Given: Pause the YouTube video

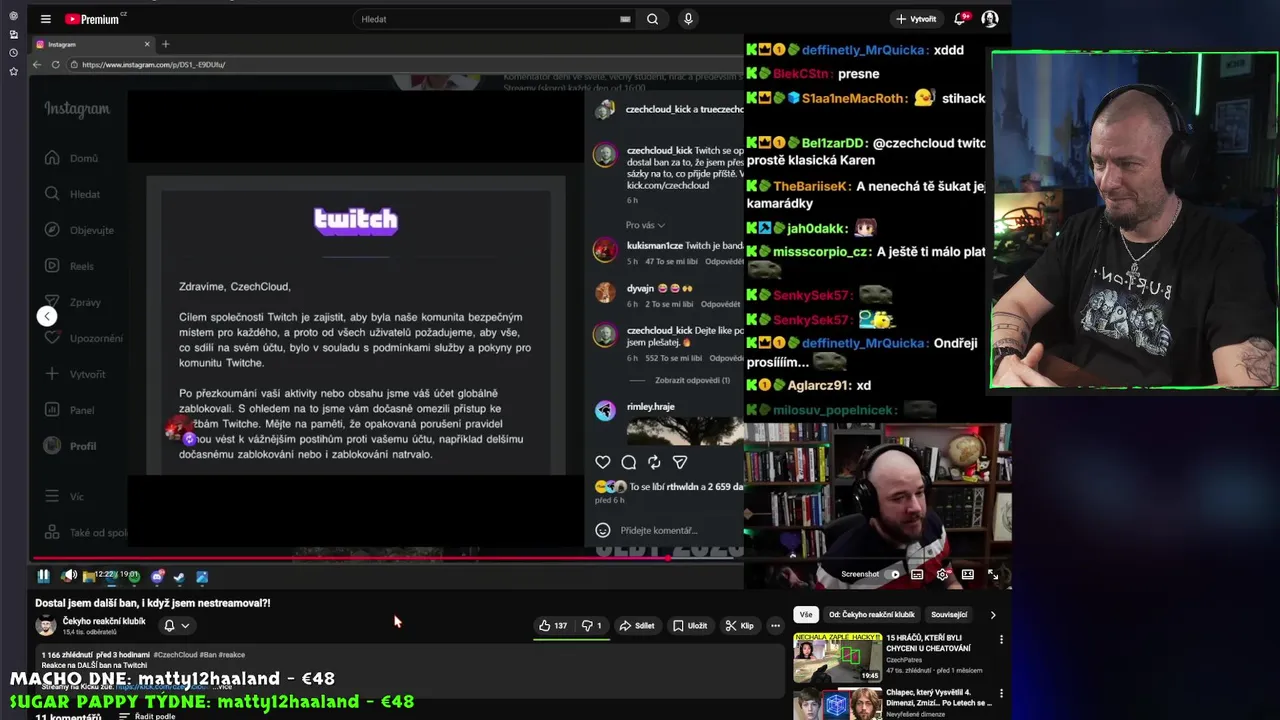Looking at the screenshot, I should click(x=44, y=576).
